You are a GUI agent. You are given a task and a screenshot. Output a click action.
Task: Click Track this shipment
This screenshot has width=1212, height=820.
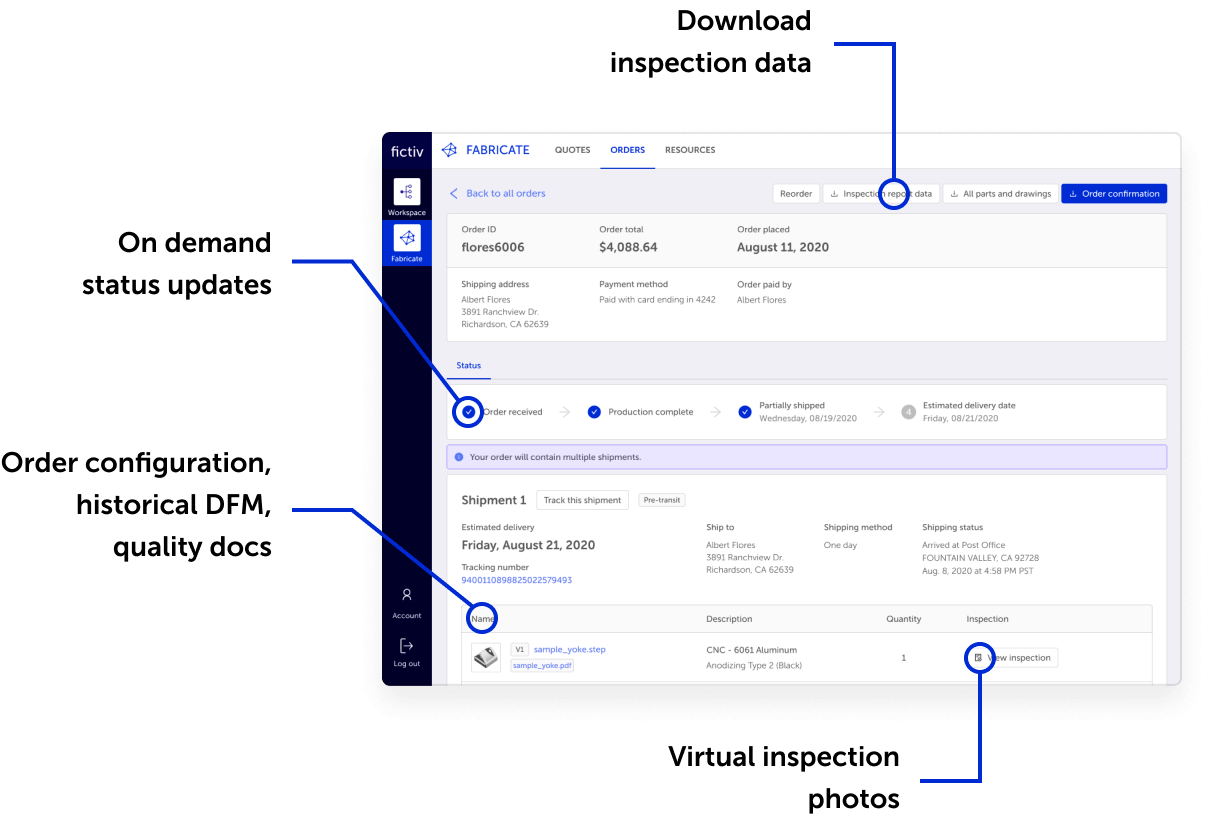click(582, 499)
